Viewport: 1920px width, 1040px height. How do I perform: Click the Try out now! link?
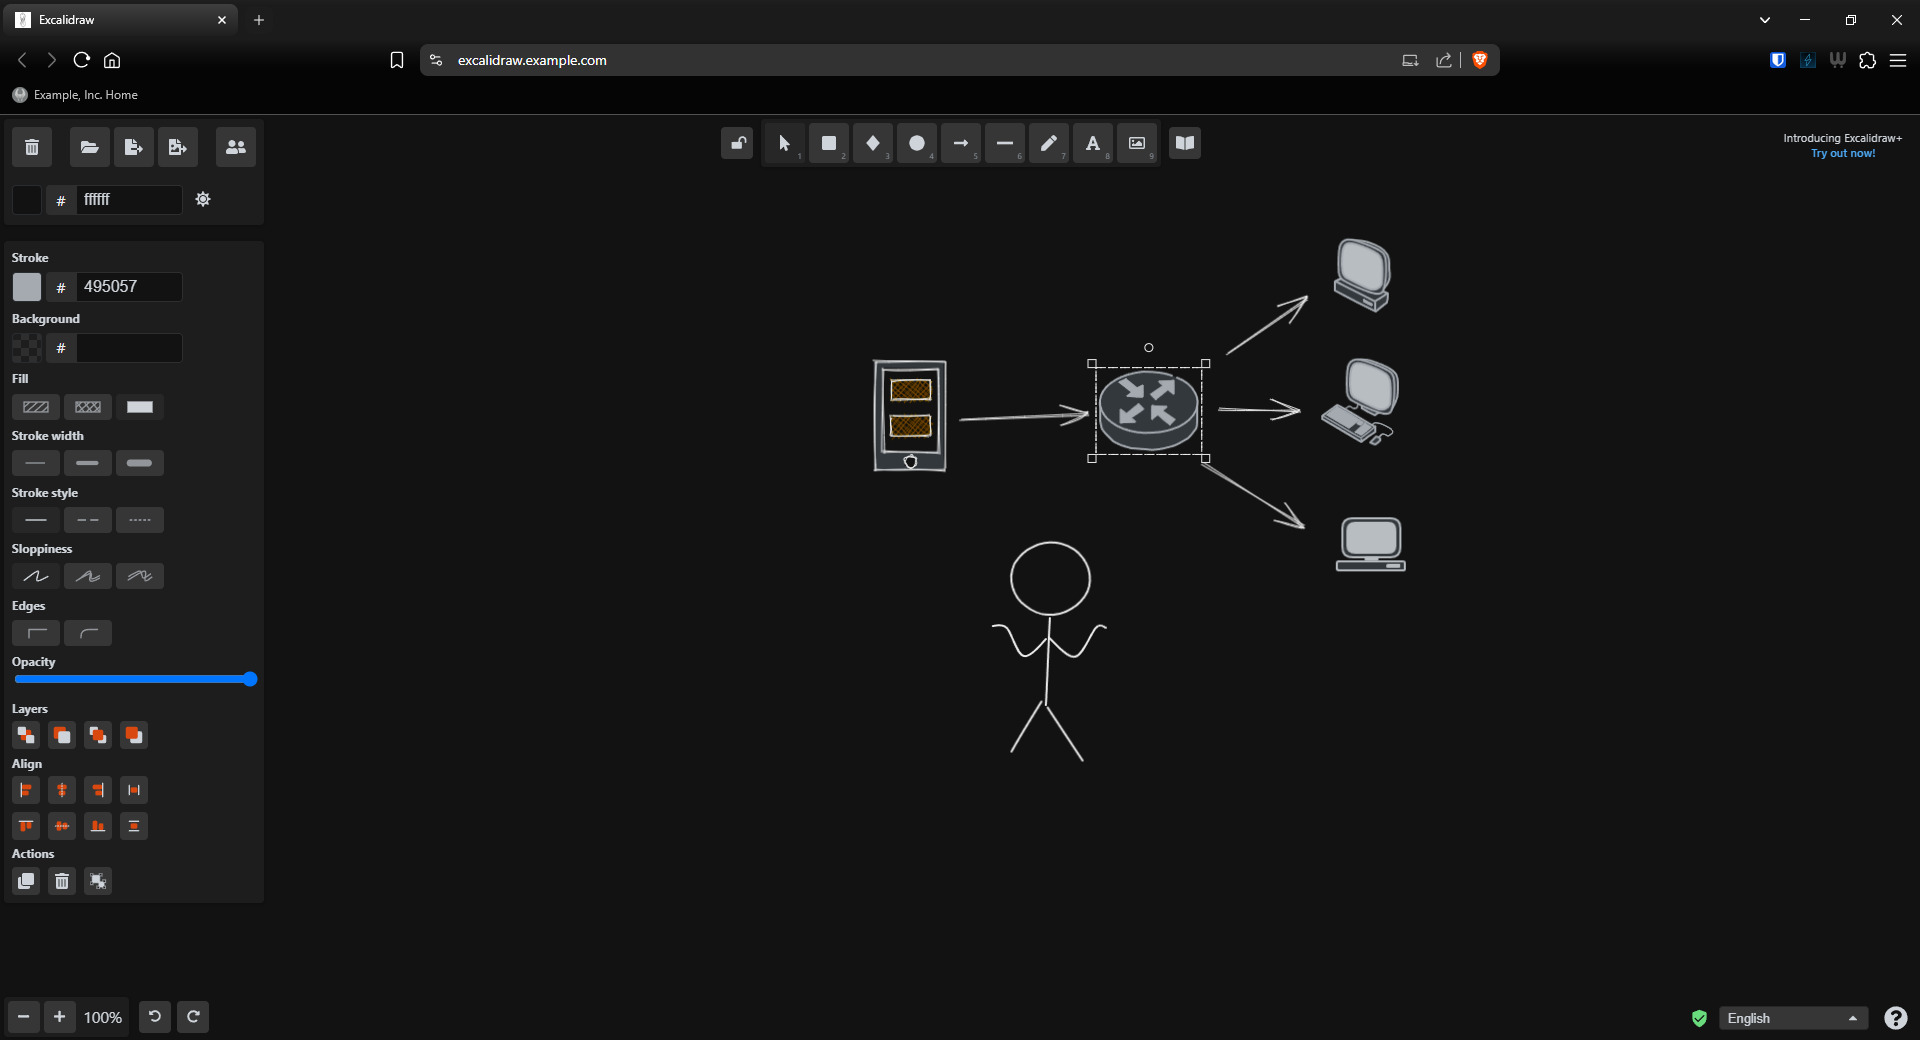click(x=1842, y=154)
